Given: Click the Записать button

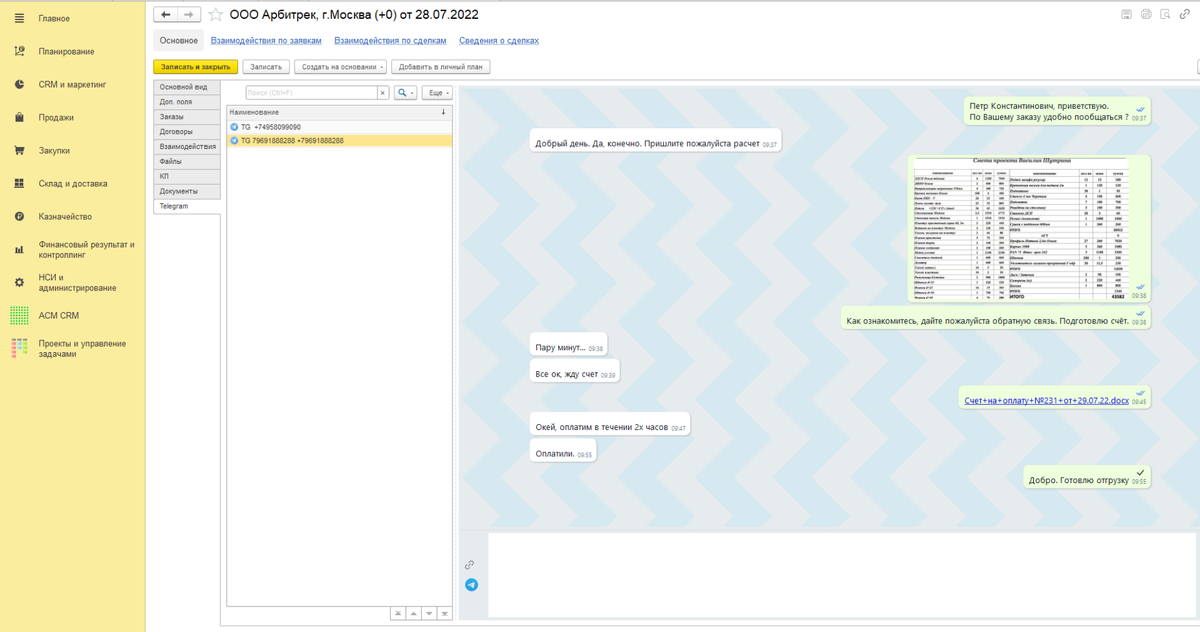Looking at the screenshot, I should [x=266, y=67].
